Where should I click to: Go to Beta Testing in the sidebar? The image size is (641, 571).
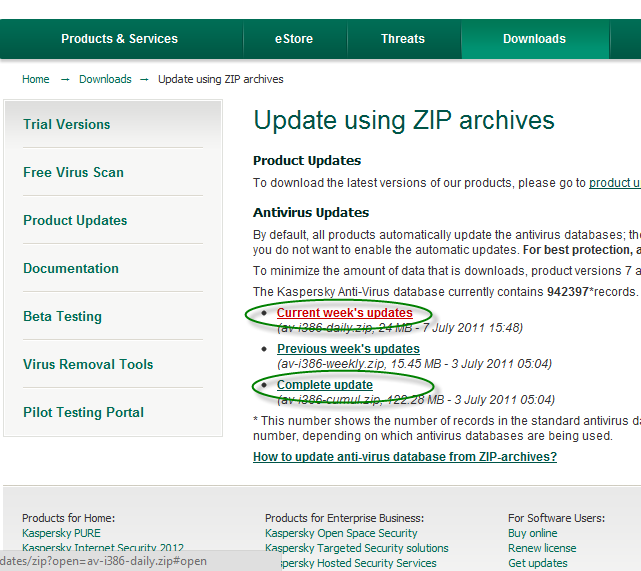pos(63,316)
